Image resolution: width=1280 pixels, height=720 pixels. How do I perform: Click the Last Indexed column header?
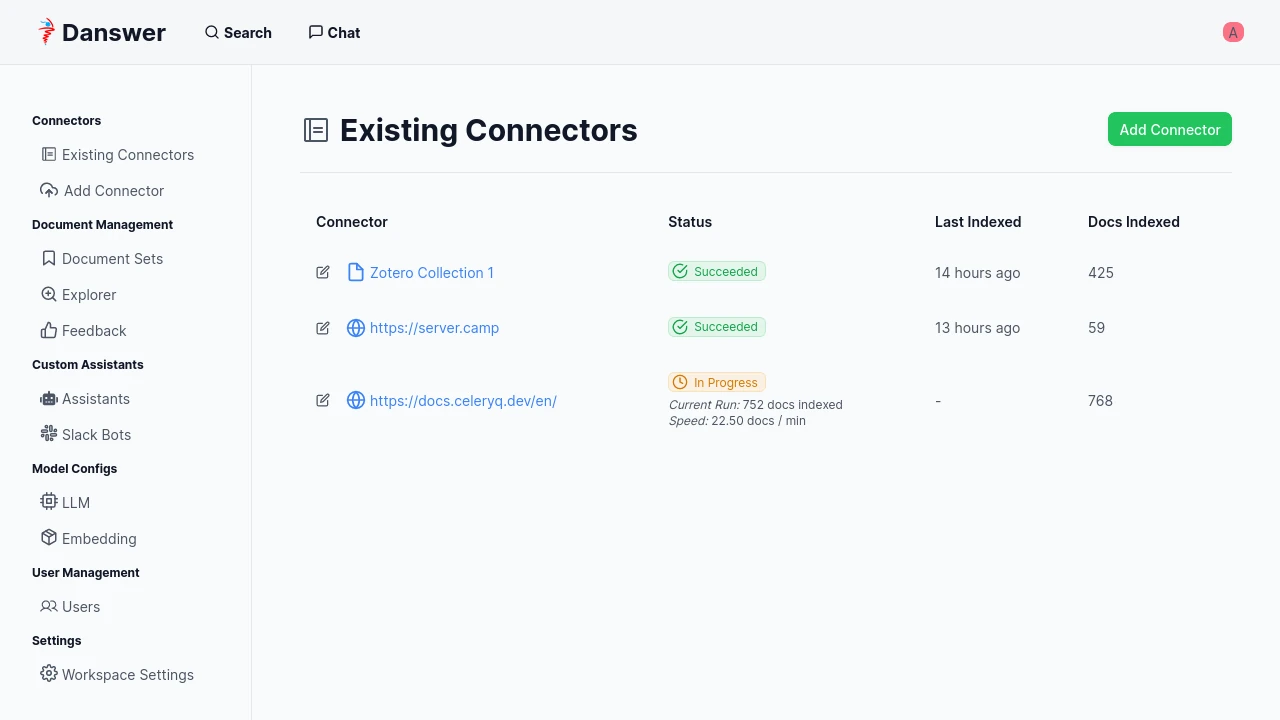(978, 222)
